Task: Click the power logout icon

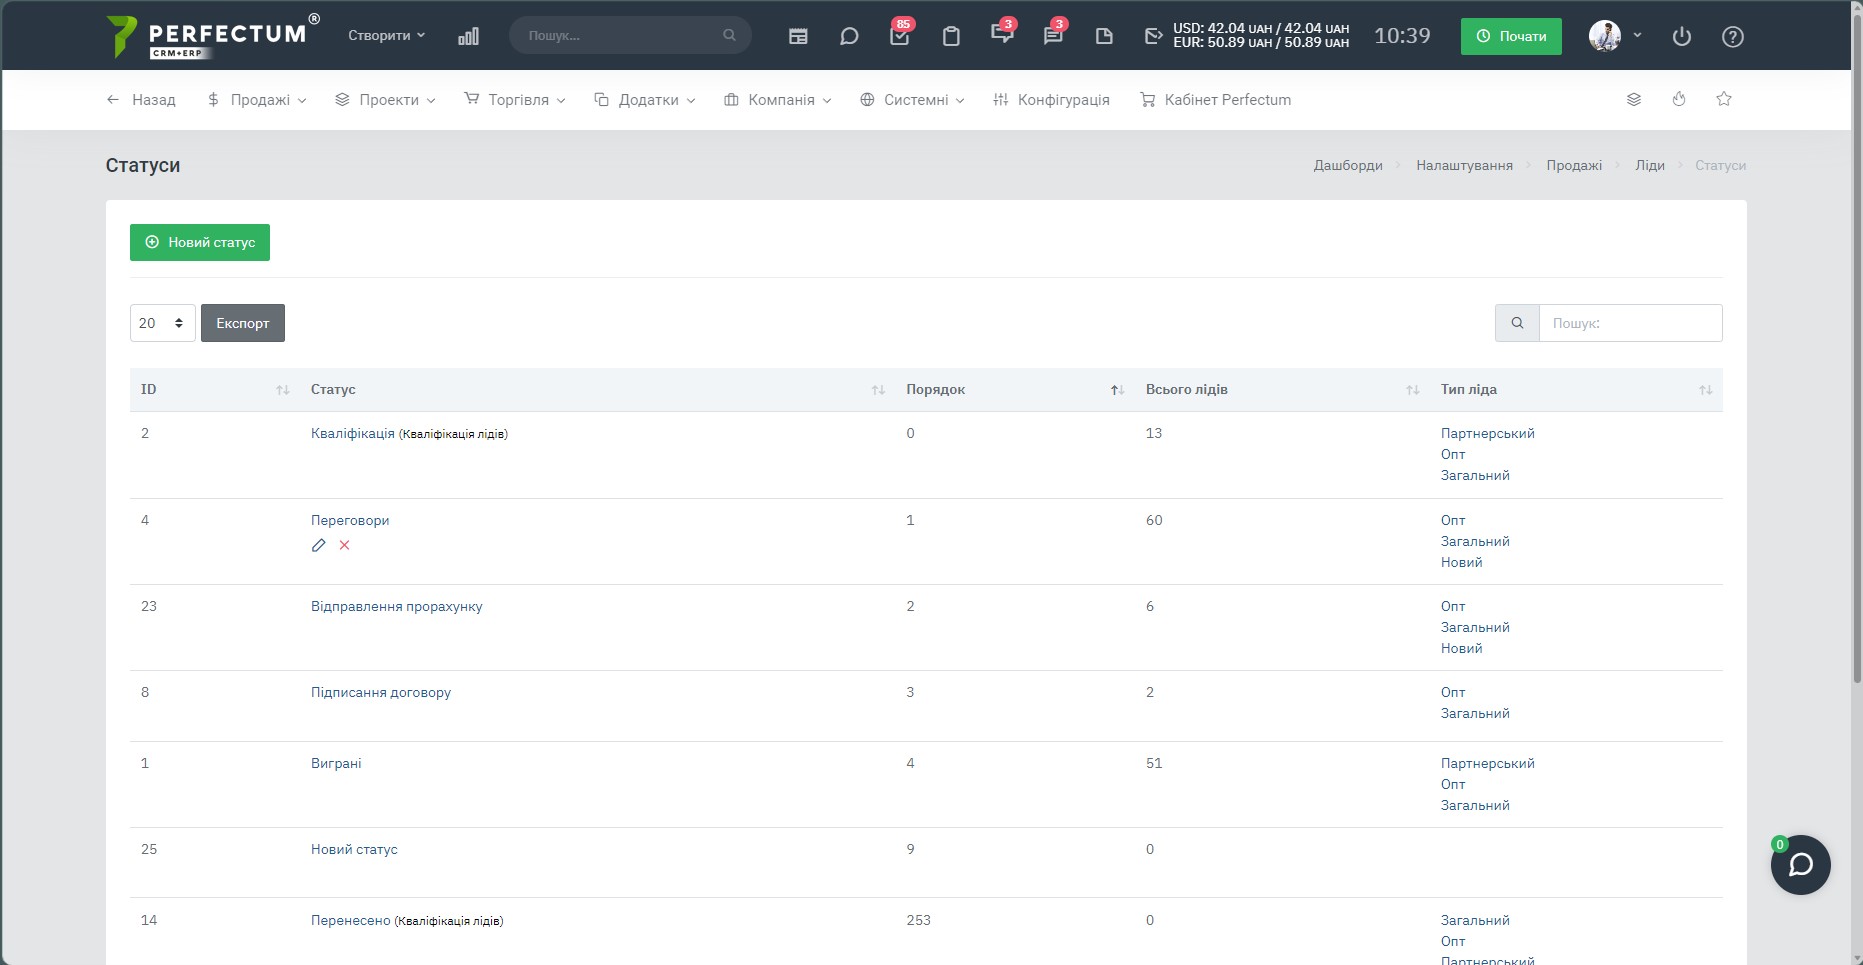Action: [x=1682, y=36]
